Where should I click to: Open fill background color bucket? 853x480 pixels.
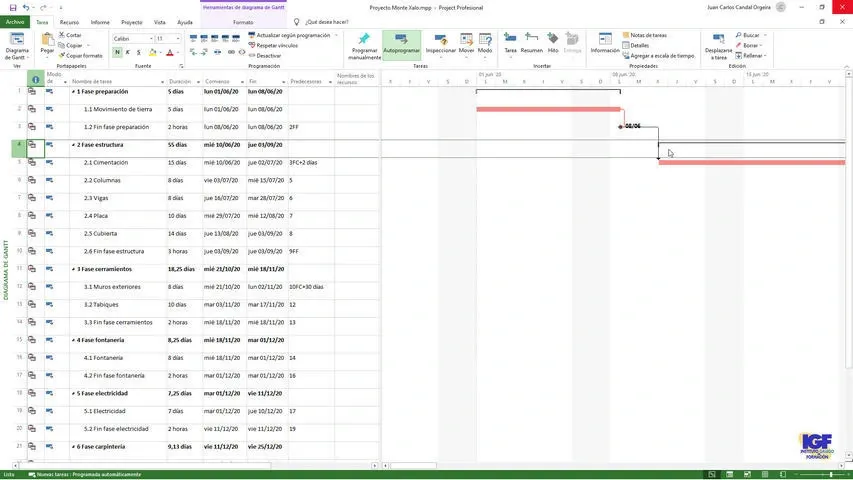[x=152, y=52]
